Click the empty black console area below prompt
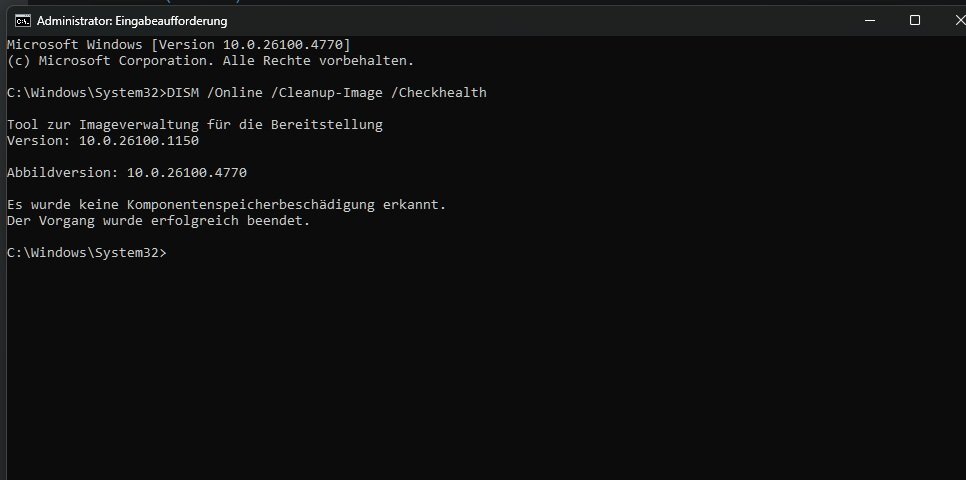Screen dimensions: 966x480 tap(481, 370)
